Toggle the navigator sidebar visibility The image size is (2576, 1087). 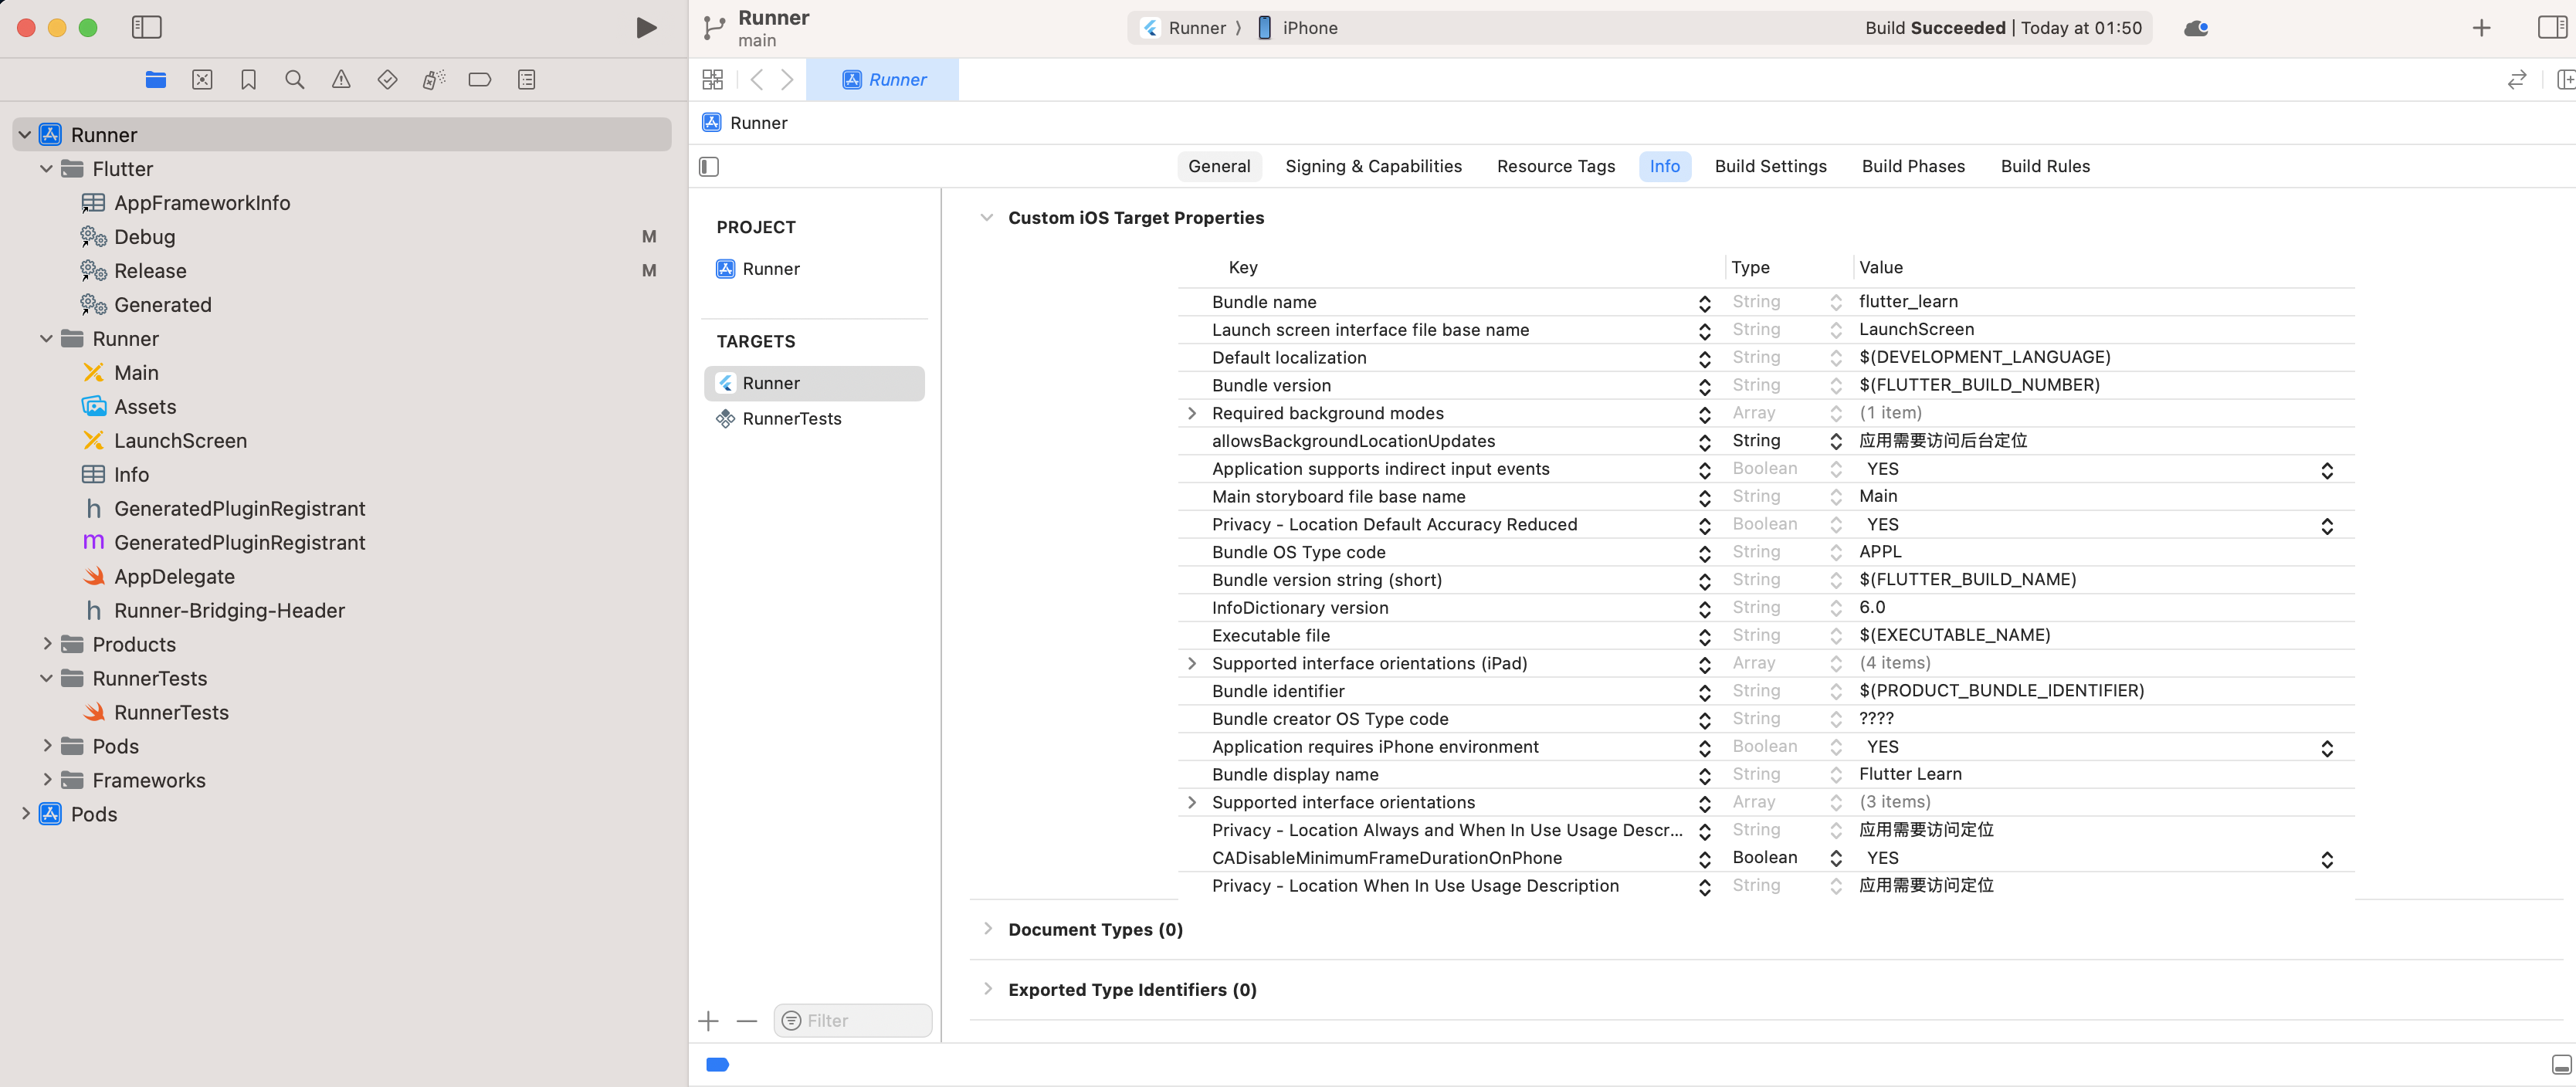coord(147,28)
